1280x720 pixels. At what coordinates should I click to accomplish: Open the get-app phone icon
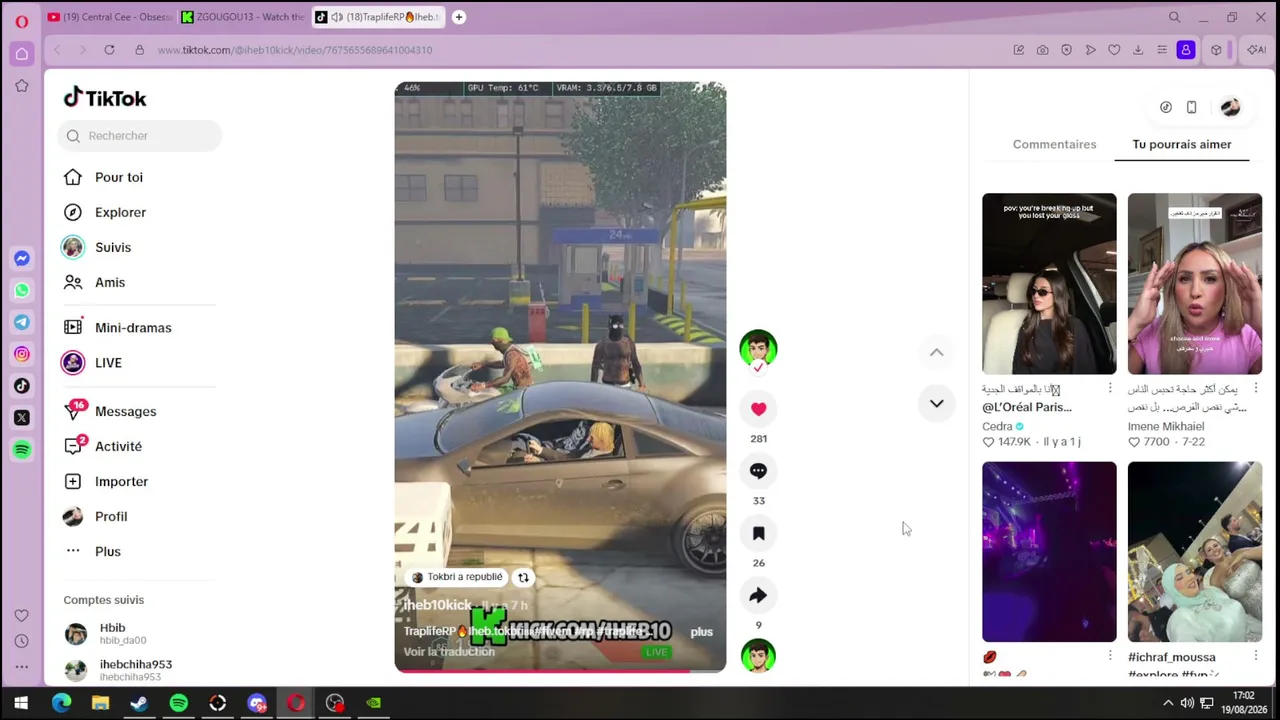pos(1191,107)
